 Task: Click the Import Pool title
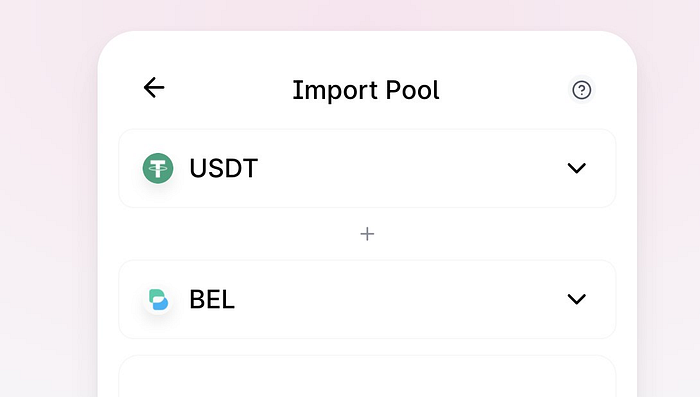coord(366,90)
